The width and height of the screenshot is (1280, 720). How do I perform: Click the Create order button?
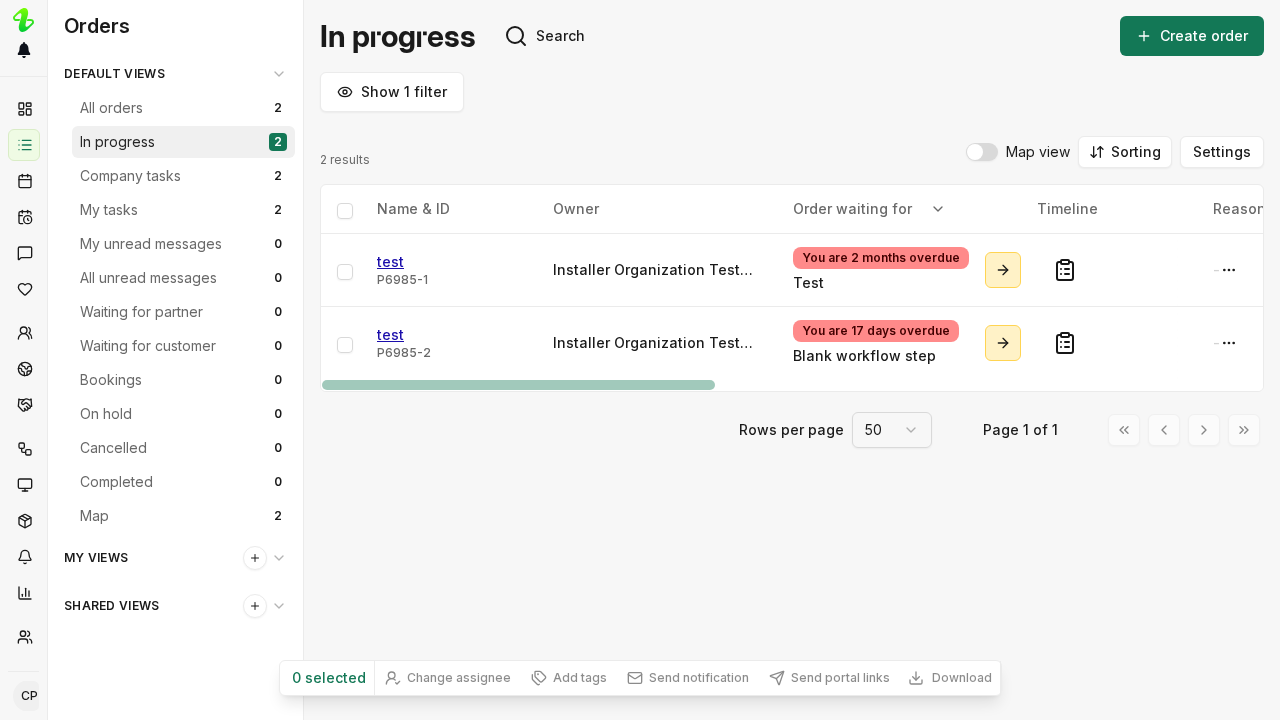1192,36
